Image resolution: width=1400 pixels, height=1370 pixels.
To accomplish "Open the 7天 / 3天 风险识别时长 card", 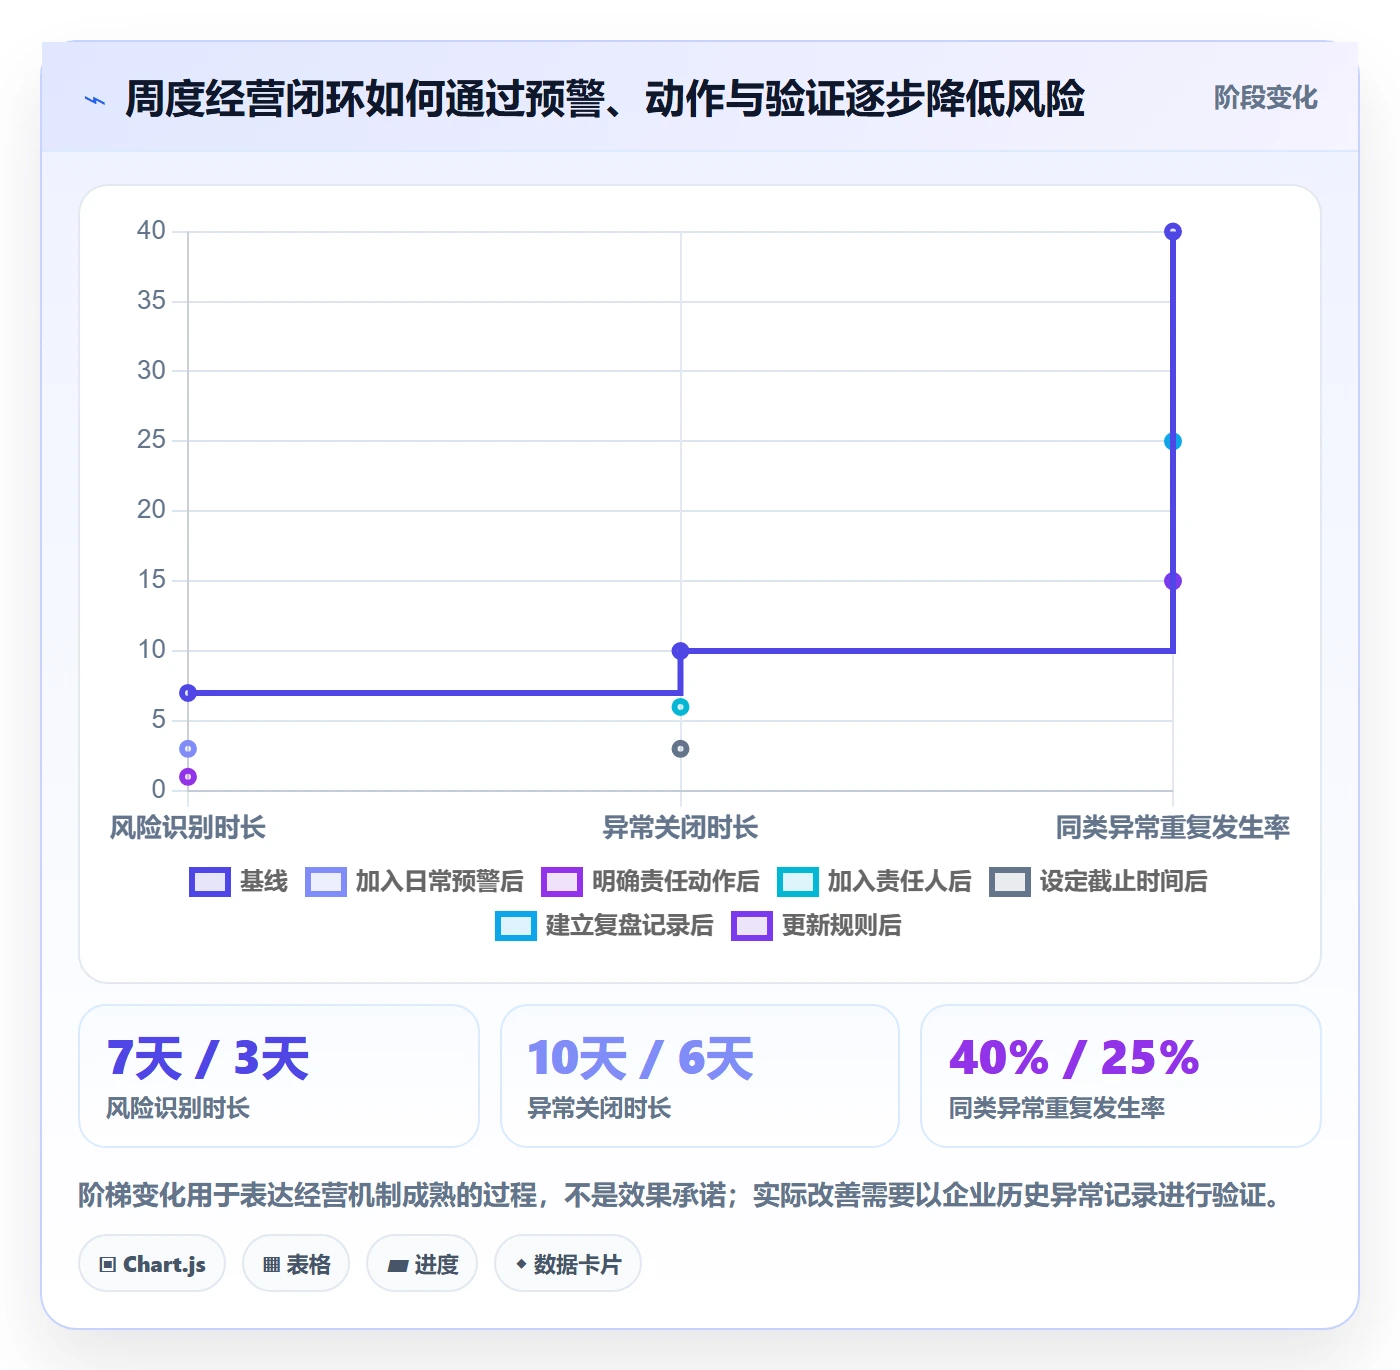I will coord(279,1076).
